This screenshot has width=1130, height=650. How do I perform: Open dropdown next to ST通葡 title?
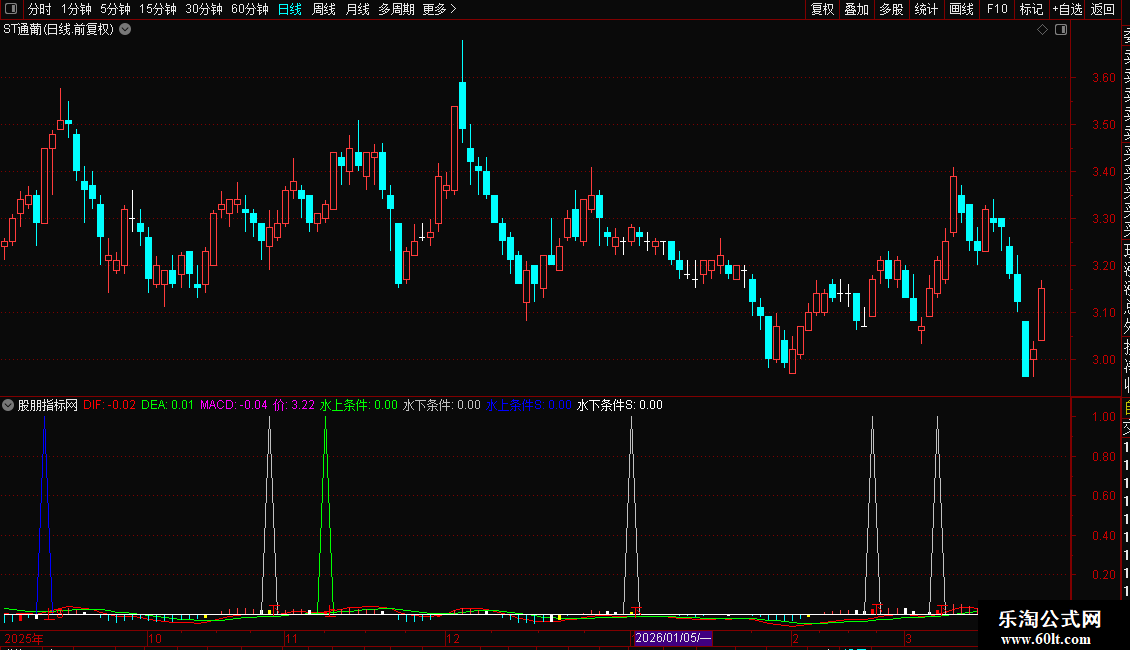[125, 30]
